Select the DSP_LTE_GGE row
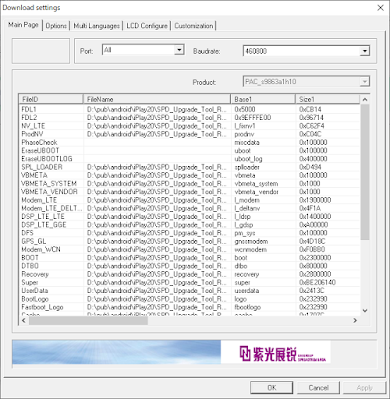Viewport: 390px width, 399px height. (189, 225)
